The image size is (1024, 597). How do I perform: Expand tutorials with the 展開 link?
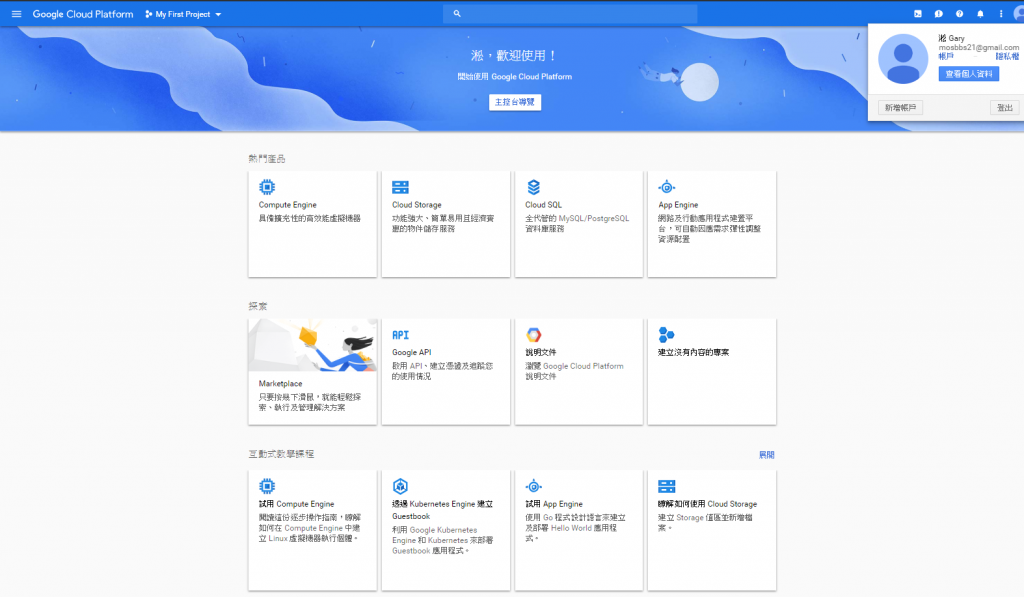click(767, 455)
